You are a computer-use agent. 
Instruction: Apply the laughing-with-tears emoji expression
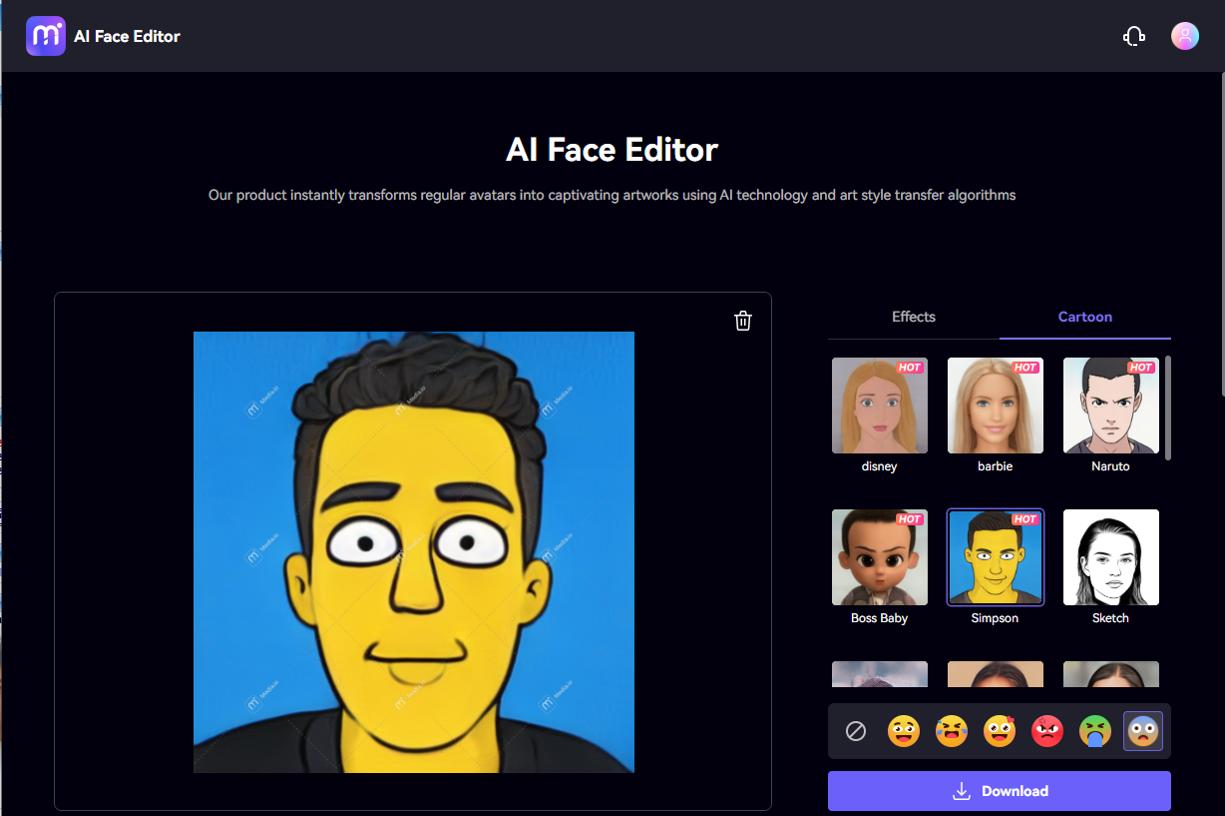[950, 731]
